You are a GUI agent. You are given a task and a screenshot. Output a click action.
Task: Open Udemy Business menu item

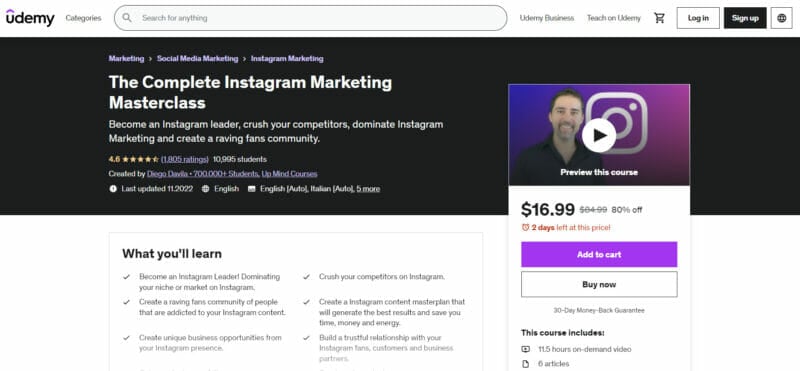(x=546, y=18)
